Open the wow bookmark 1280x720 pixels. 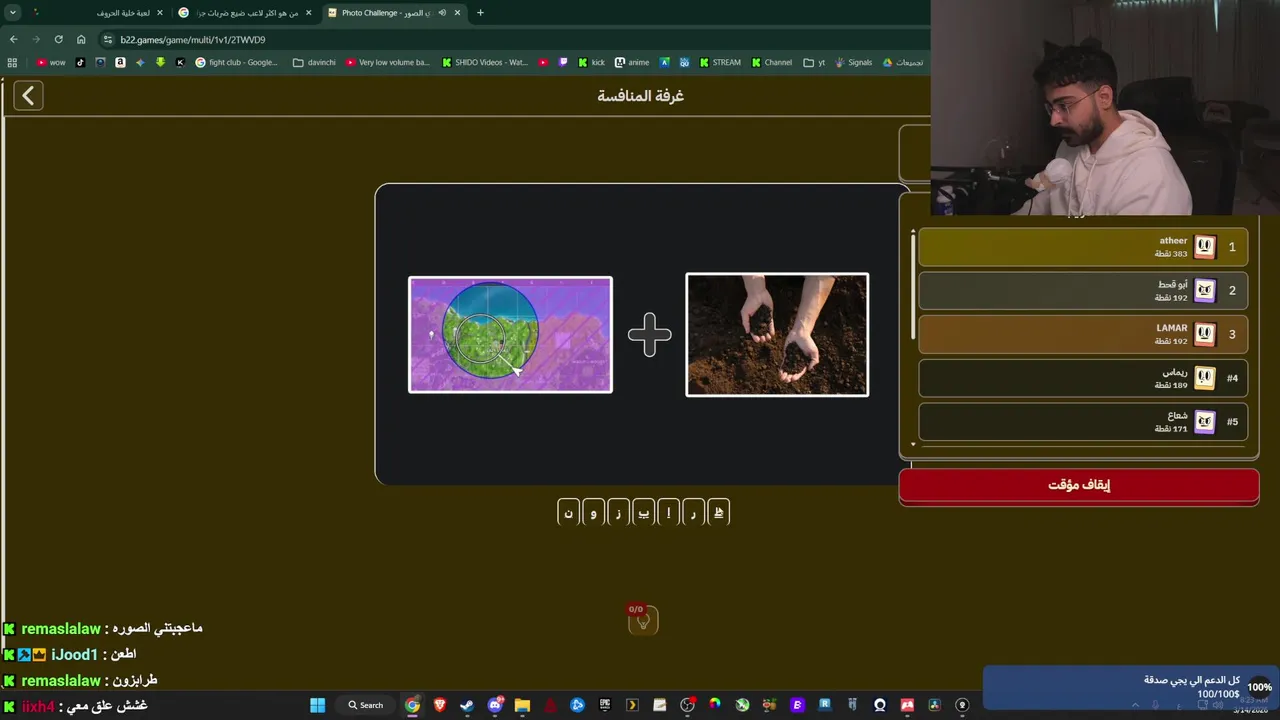[x=51, y=62]
